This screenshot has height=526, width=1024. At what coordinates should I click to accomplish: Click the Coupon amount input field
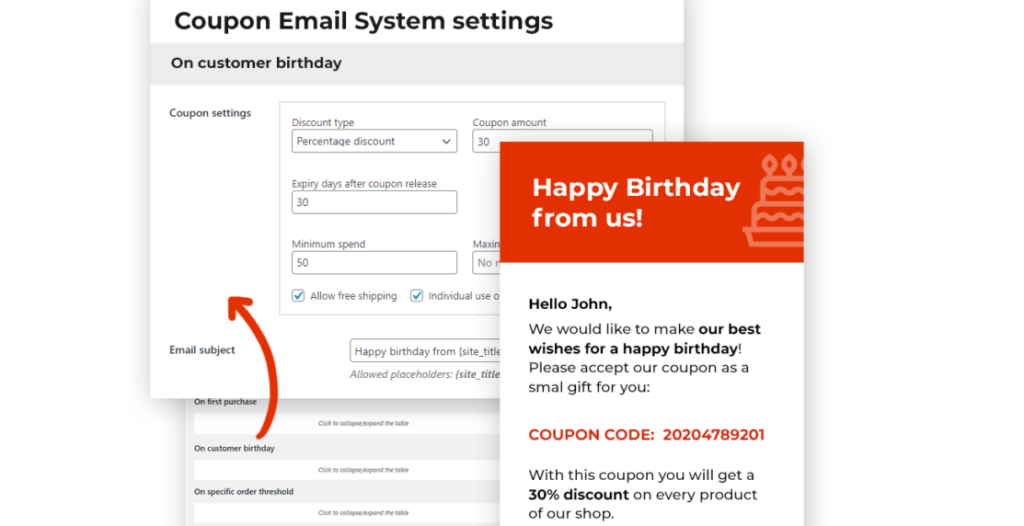click(486, 142)
